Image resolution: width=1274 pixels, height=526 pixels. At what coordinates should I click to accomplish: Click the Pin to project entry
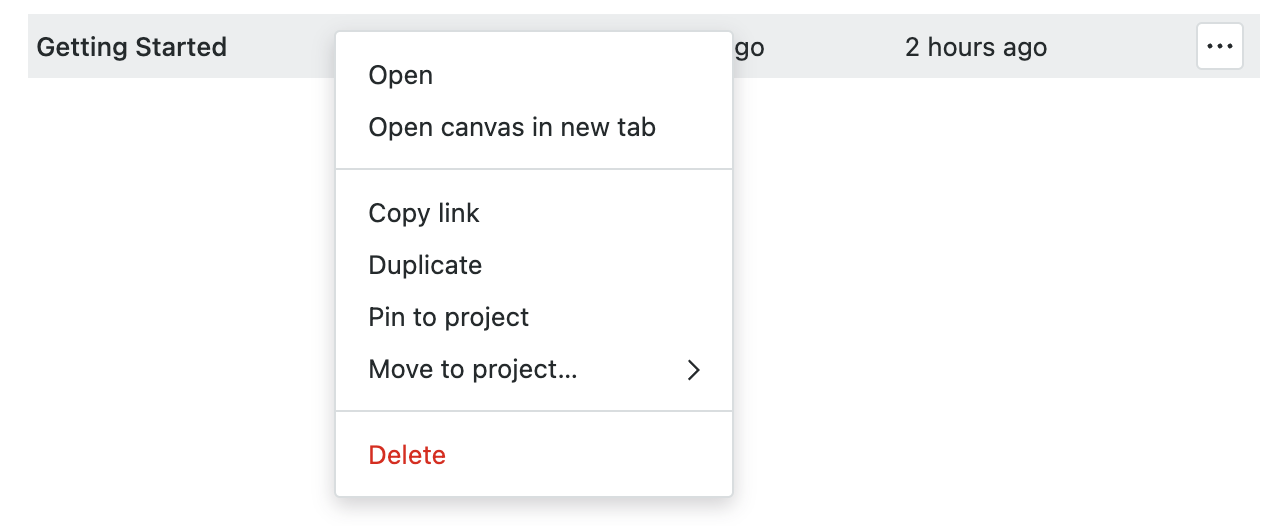(449, 318)
